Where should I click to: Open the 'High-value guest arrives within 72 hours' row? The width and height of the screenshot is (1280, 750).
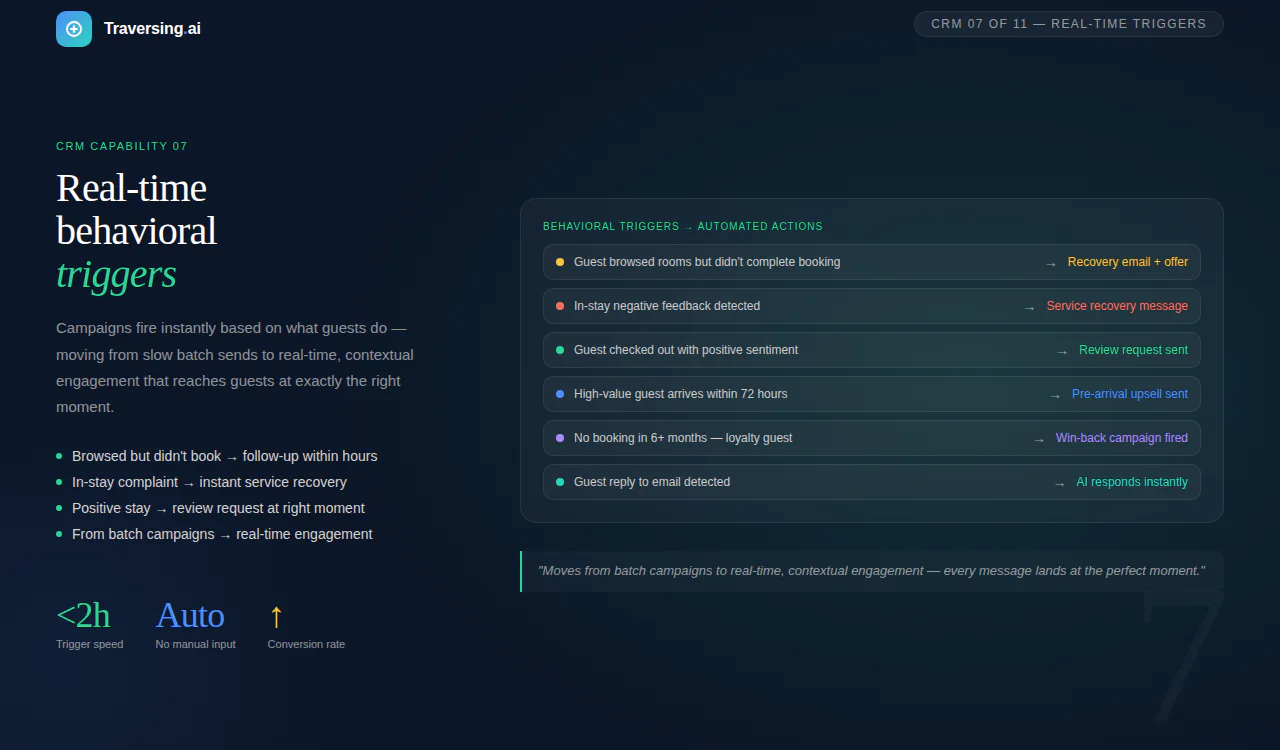[x=872, y=394]
